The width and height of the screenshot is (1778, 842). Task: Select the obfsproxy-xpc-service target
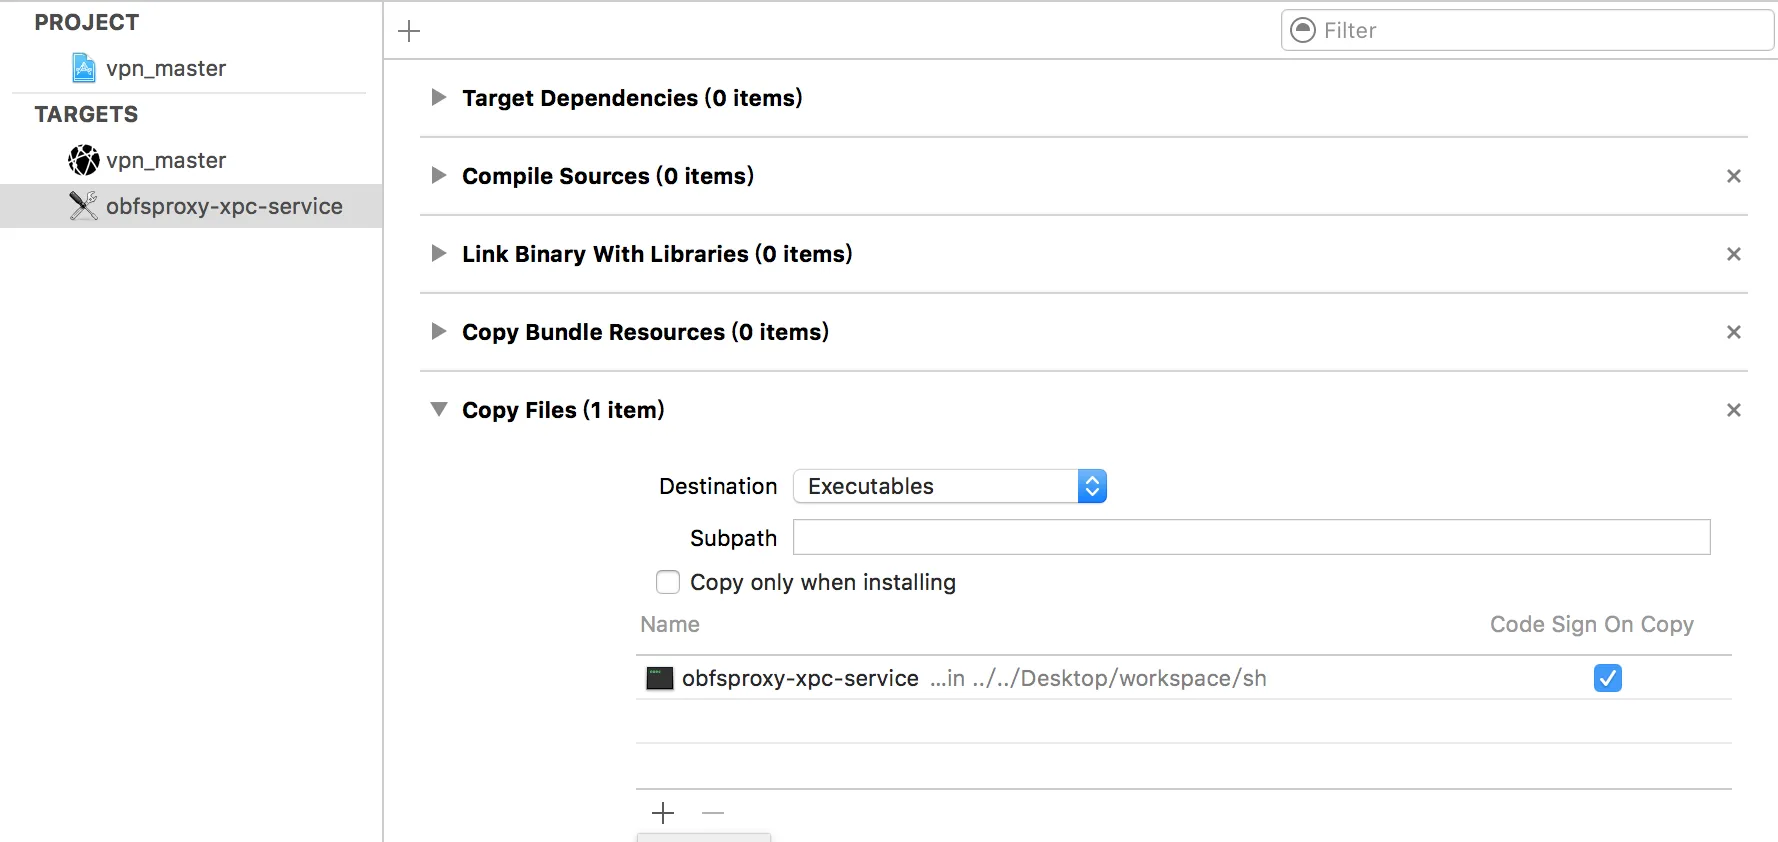(223, 206)
